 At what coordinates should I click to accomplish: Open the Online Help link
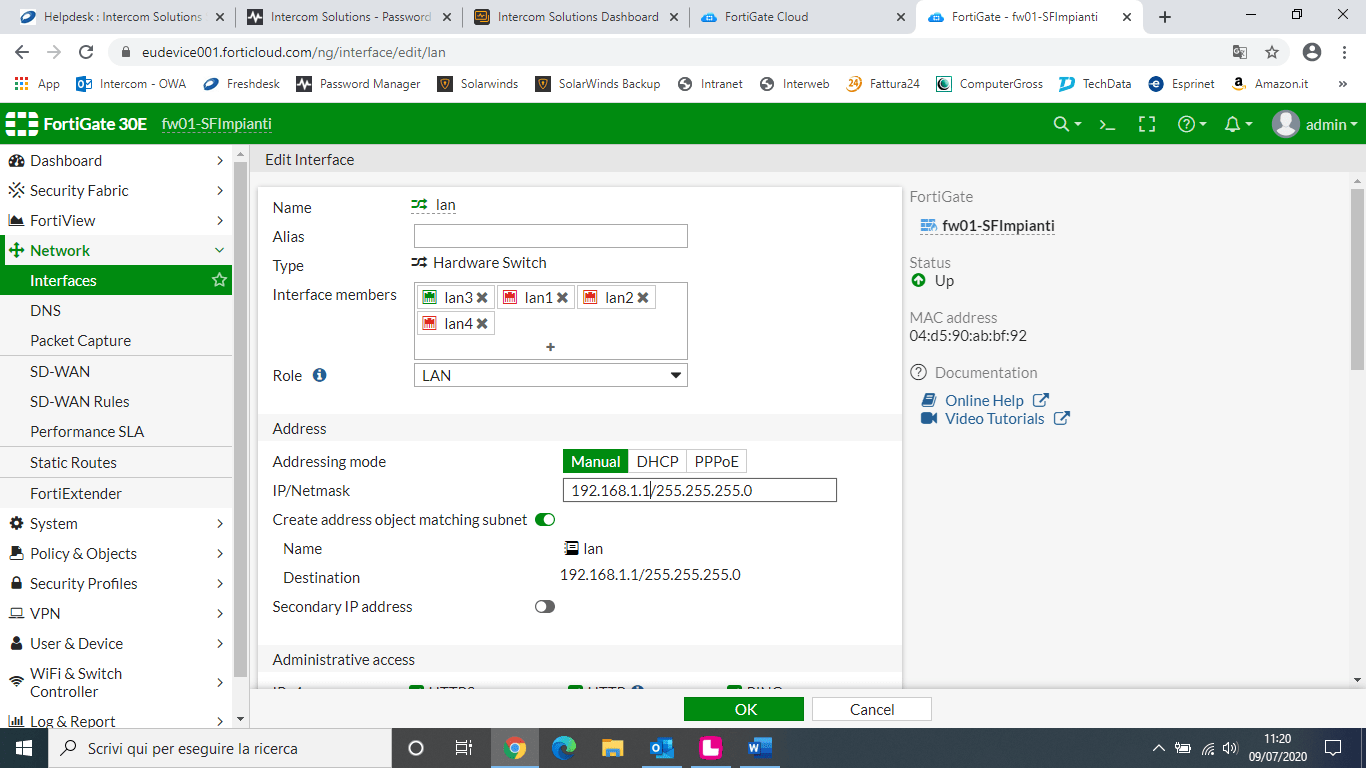[x=984, y=400]
